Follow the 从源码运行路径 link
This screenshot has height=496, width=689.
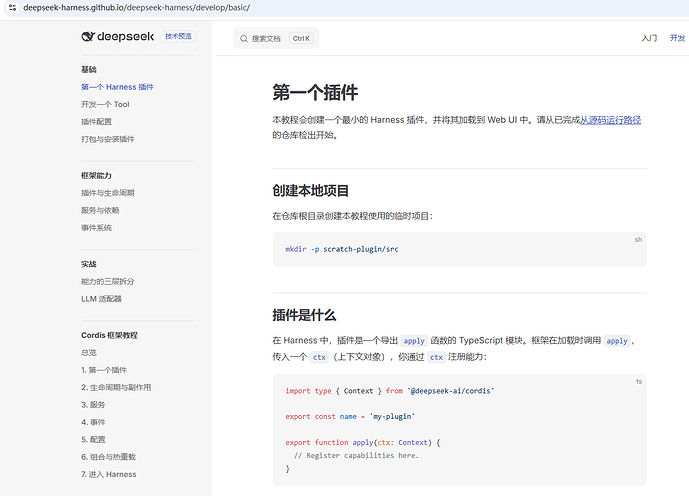click(610, 120)
